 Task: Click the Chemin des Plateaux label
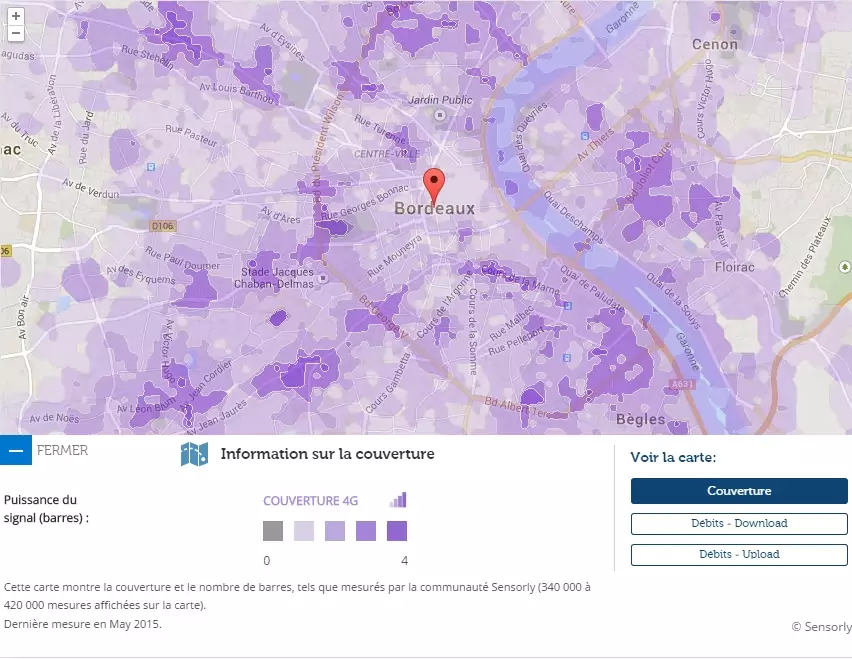coord(805,257)
